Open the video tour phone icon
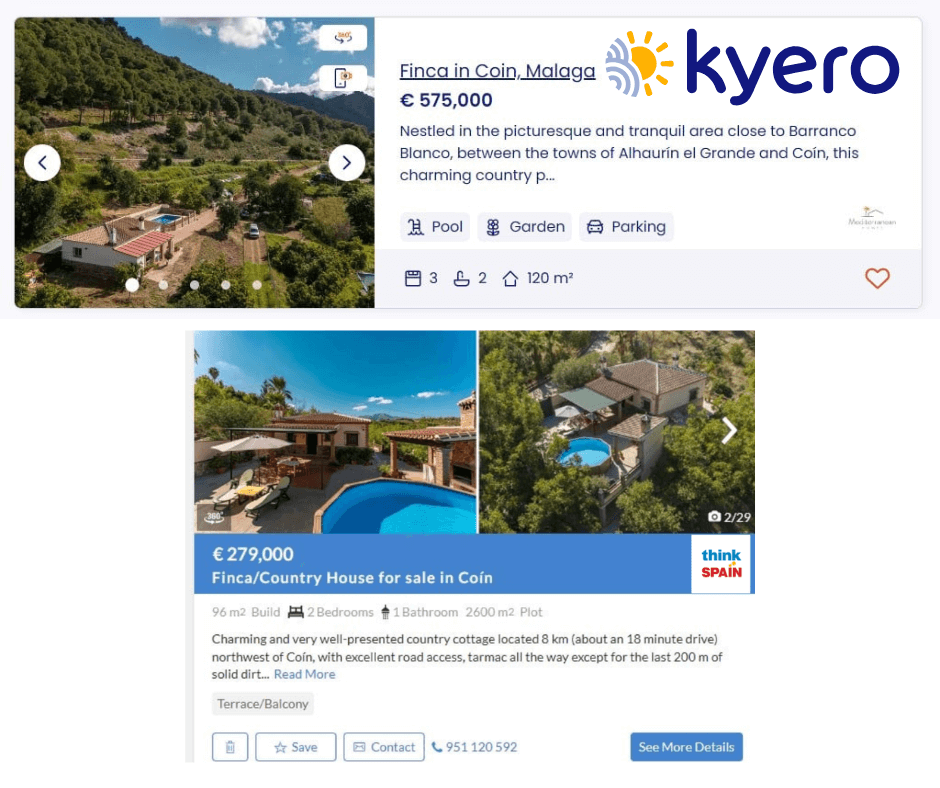 coord(343,77)
